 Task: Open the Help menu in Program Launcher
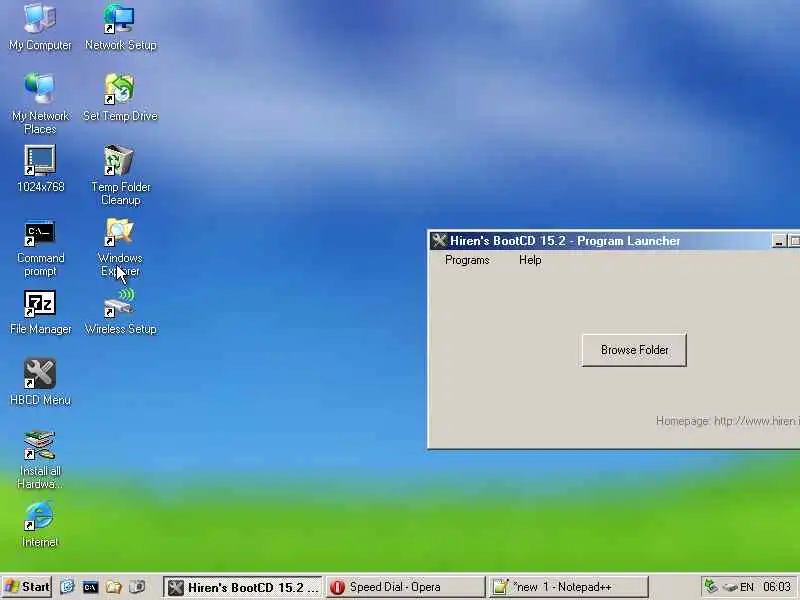click(x=530, y=260)
